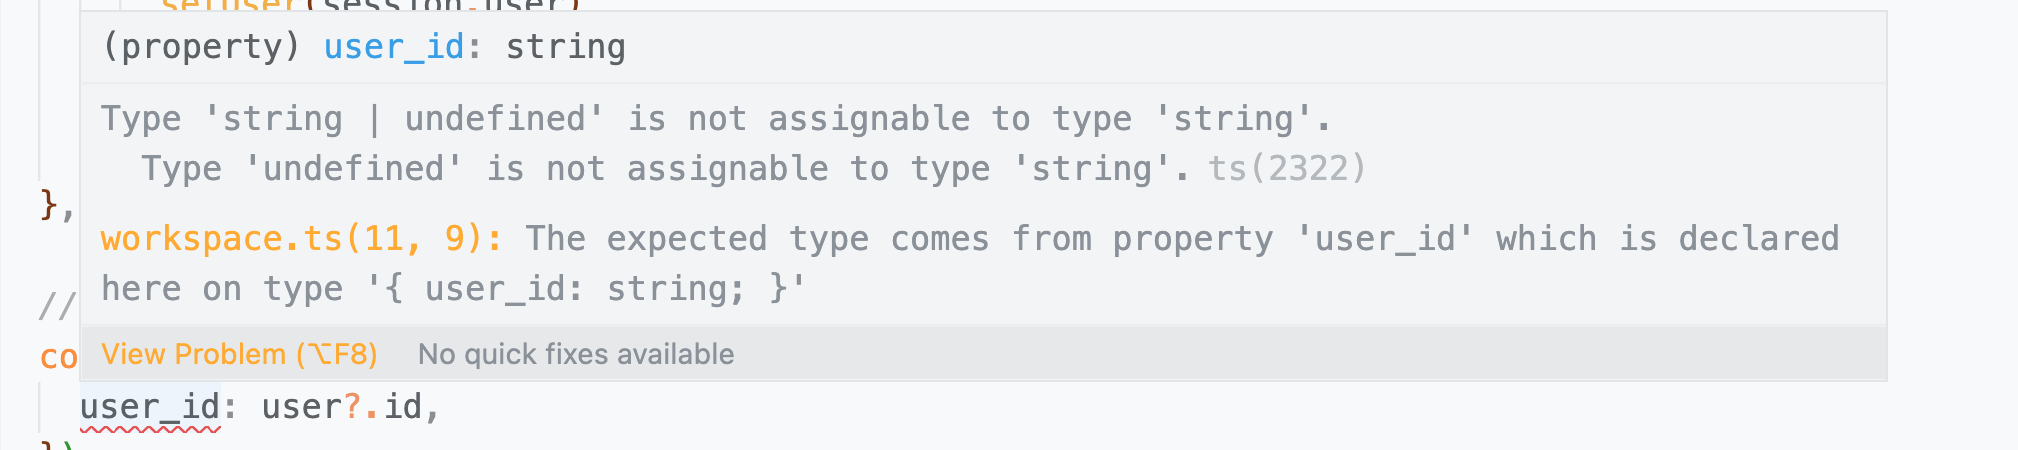This screenshot has height=450, width=2018.
Task: Click the // comment start in editor
Action: tap(57, 305)
